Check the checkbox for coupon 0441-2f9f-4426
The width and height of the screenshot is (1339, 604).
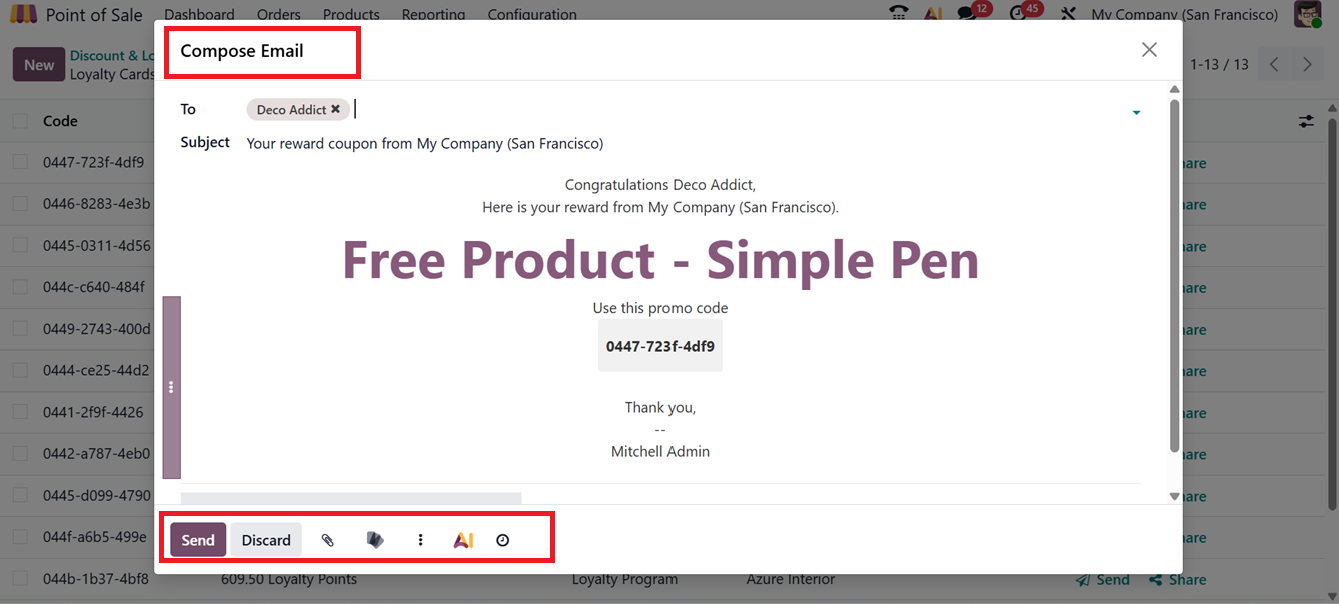click(x=20, y=412)
